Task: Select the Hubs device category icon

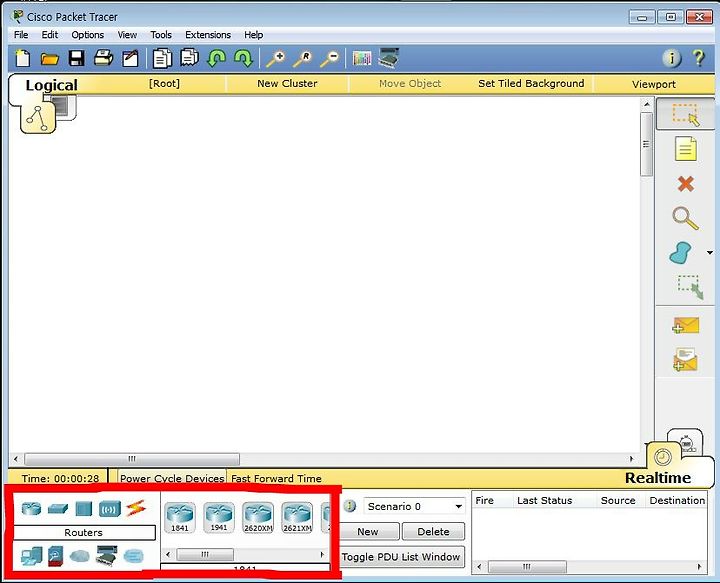Action: pyautogui.click(x=84, y=509)
